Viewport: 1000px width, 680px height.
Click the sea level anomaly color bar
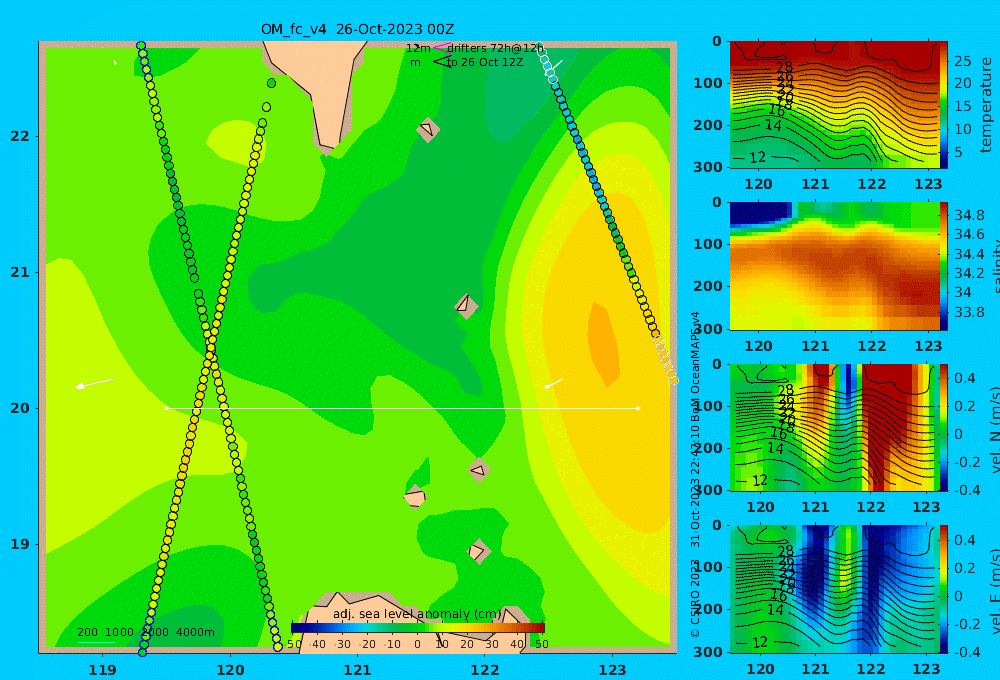pyautogui.click(x=417, y=628)
